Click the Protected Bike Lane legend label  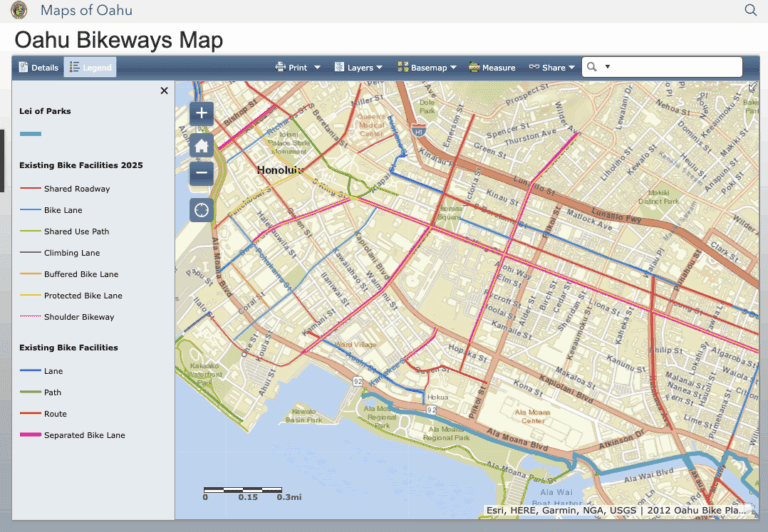[83, 295]
